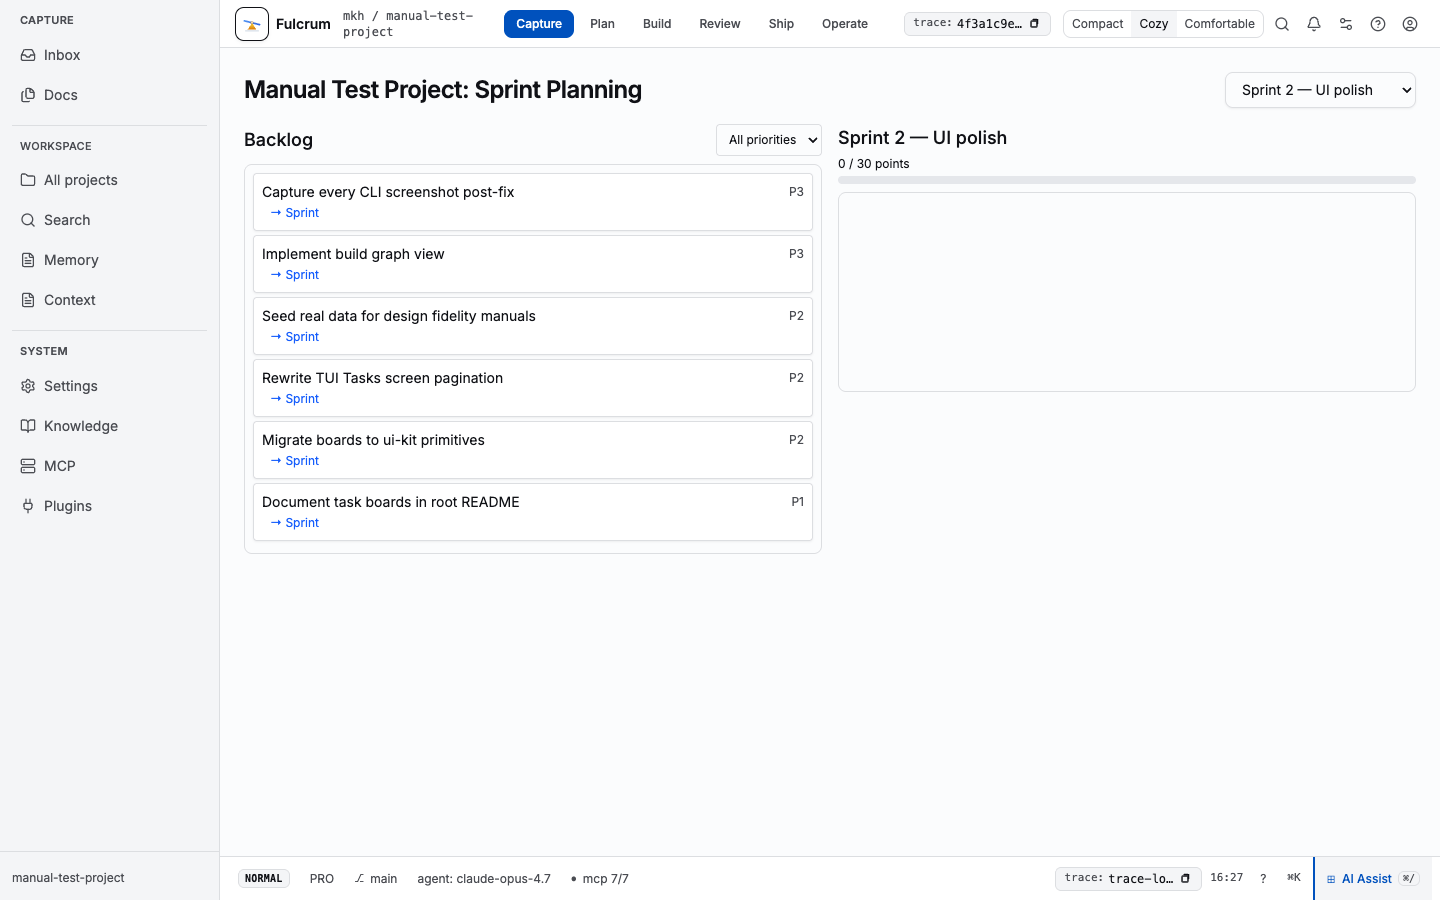Click the mcp 7/7 status entry
1440x900 pixels.
(x=600, y=879)
